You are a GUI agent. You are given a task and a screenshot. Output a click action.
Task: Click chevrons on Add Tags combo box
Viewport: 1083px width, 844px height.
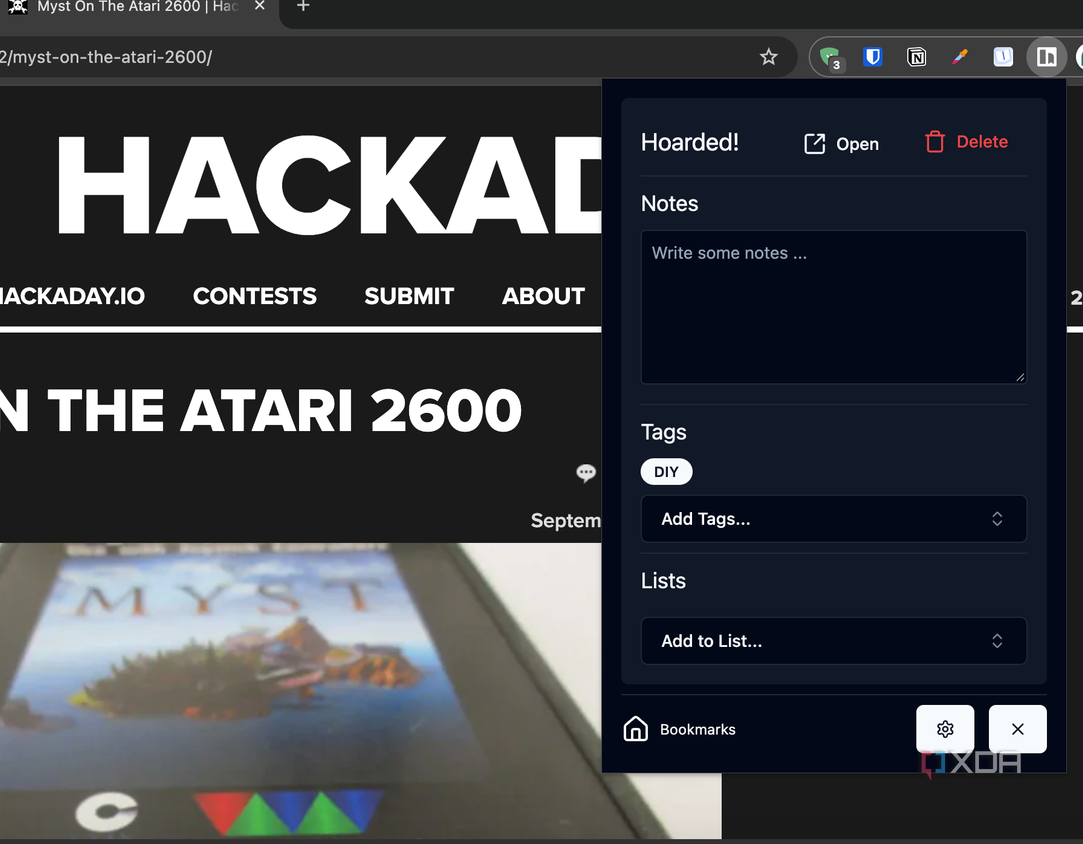997,519
